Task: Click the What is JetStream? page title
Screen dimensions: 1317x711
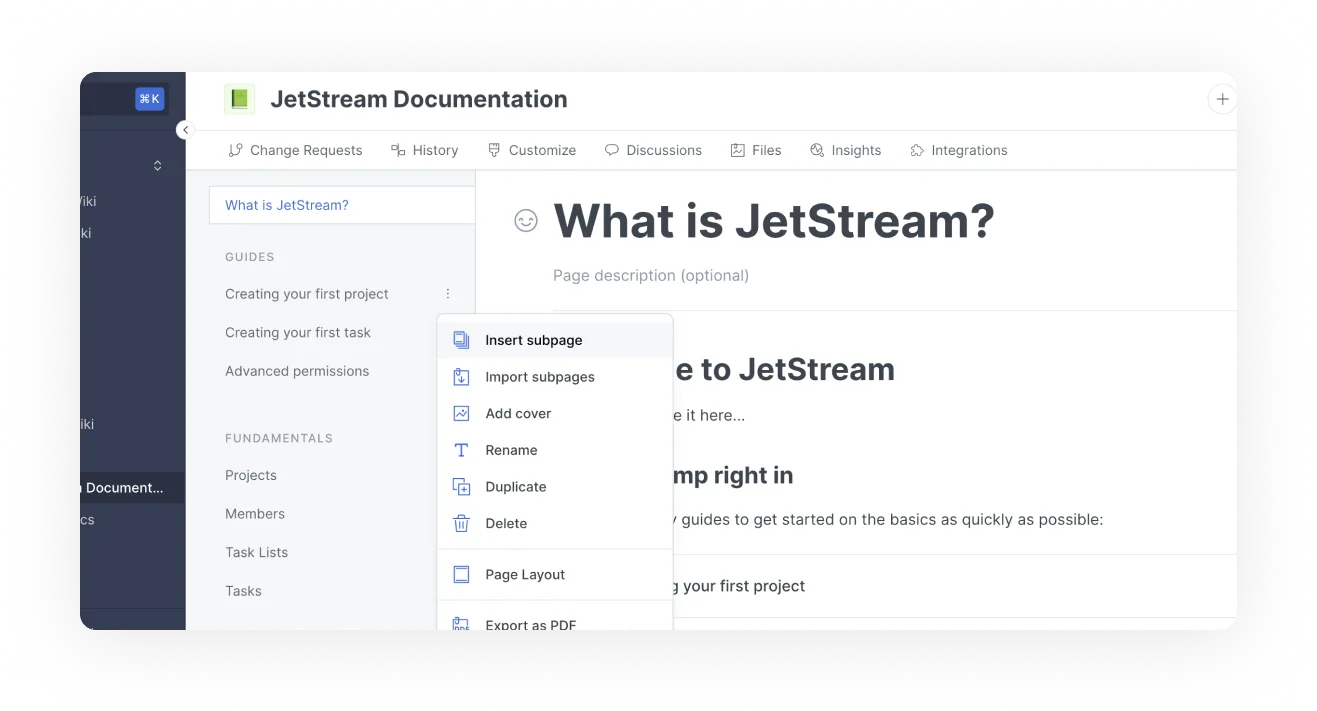Action: 774,221
